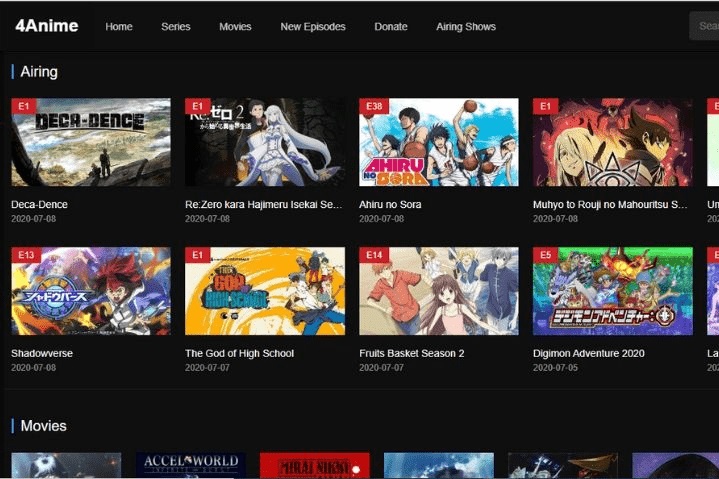This screenshot has width=719, height=479.
Task: Click the 2020-07-08 date under Shadowverse
Action: tap(33, 368)
